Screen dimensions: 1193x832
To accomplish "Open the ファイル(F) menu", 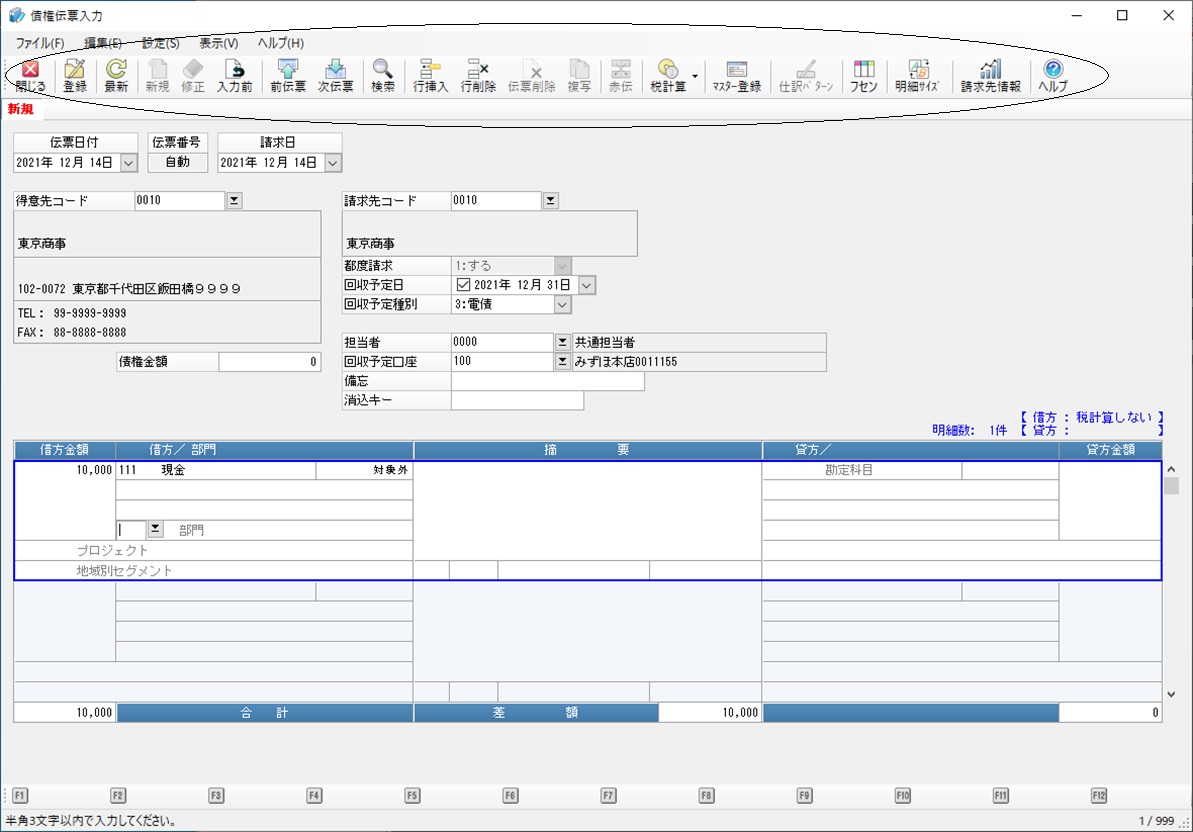I will pos(39,44).
